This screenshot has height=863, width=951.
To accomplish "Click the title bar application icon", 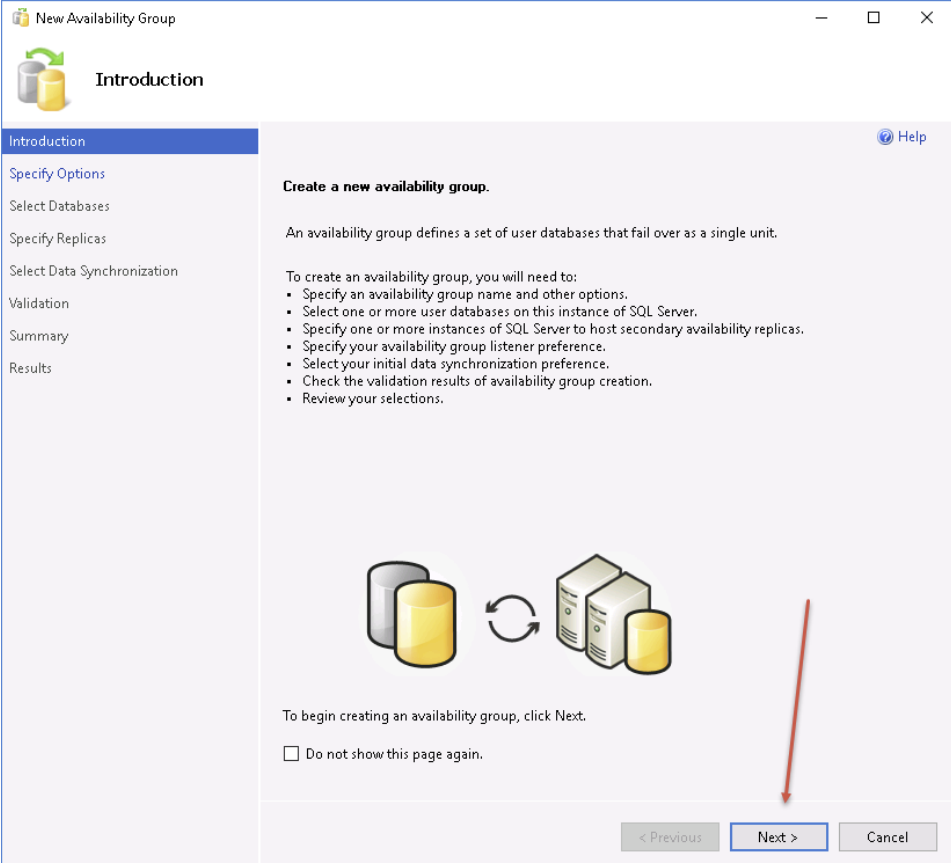I will (21, 18).
